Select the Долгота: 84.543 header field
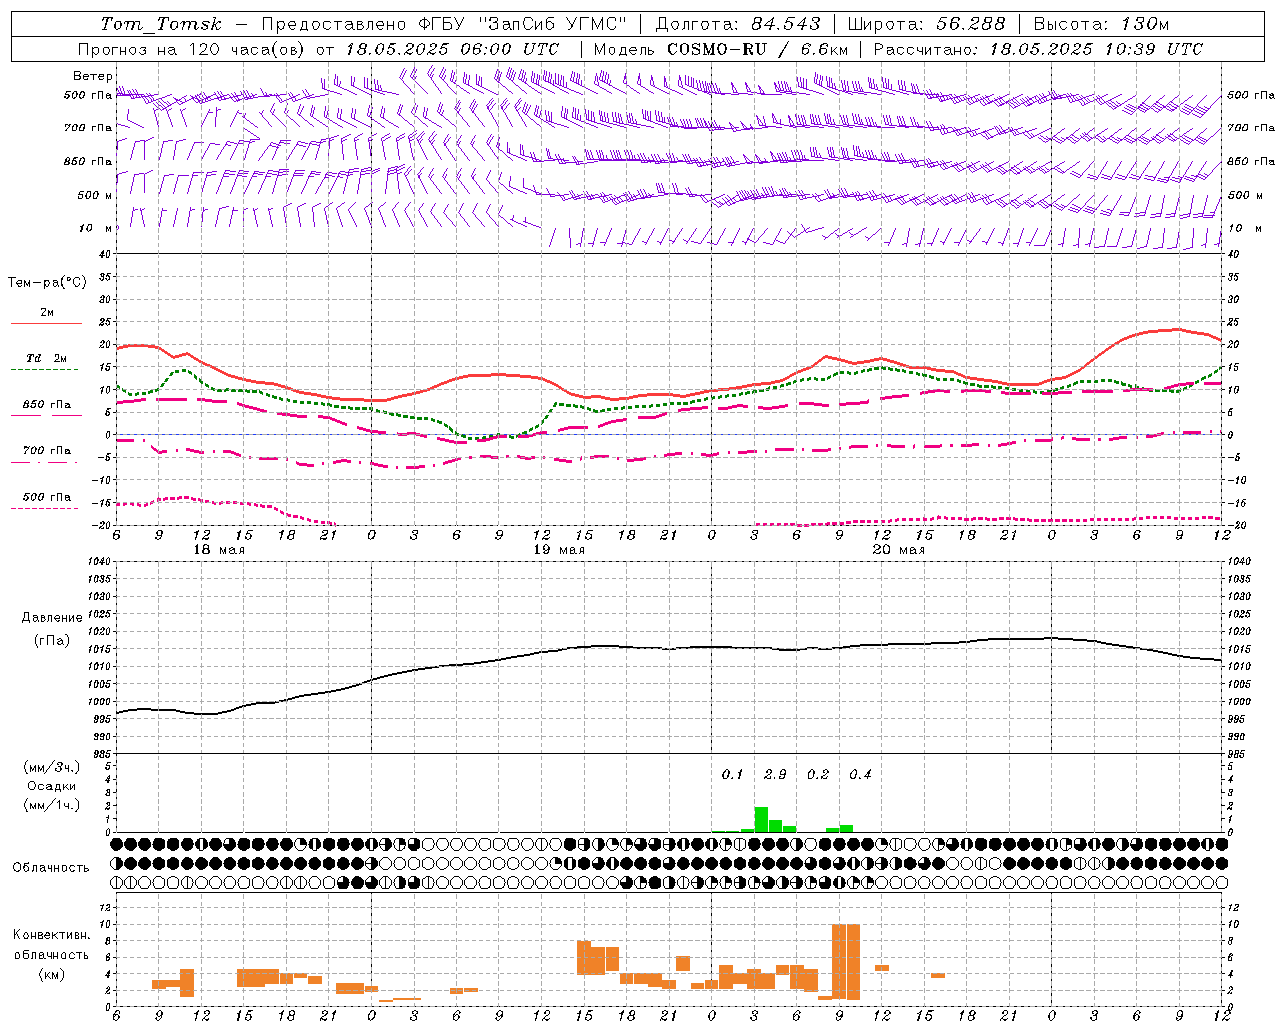The height and width of the screenshot is (1024, 1280). (x=737, y=24)
